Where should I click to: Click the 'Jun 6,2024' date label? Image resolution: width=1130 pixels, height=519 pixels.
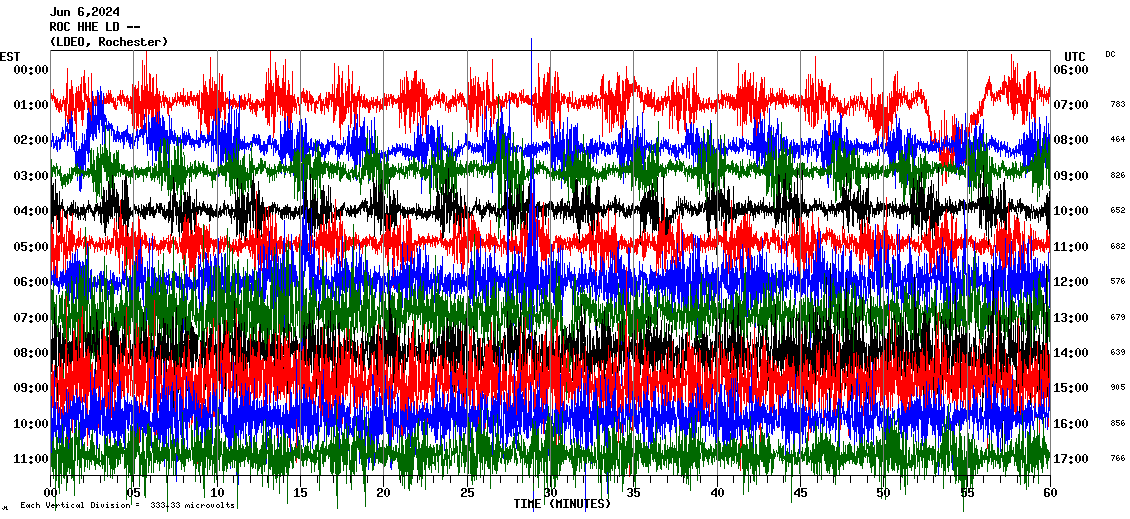(x=84, y=12)
